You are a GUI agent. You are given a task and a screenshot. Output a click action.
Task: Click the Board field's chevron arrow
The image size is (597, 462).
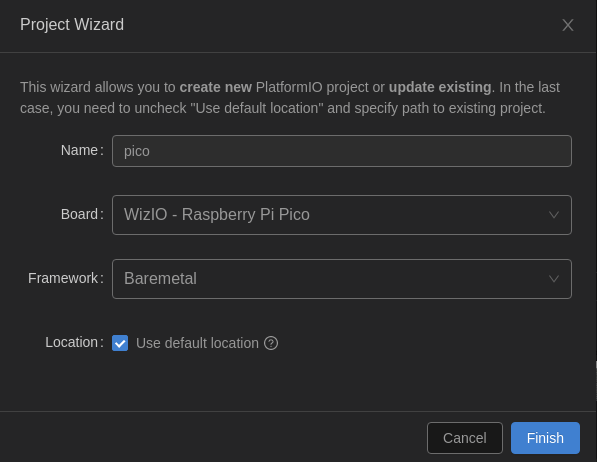click(554, 215)
